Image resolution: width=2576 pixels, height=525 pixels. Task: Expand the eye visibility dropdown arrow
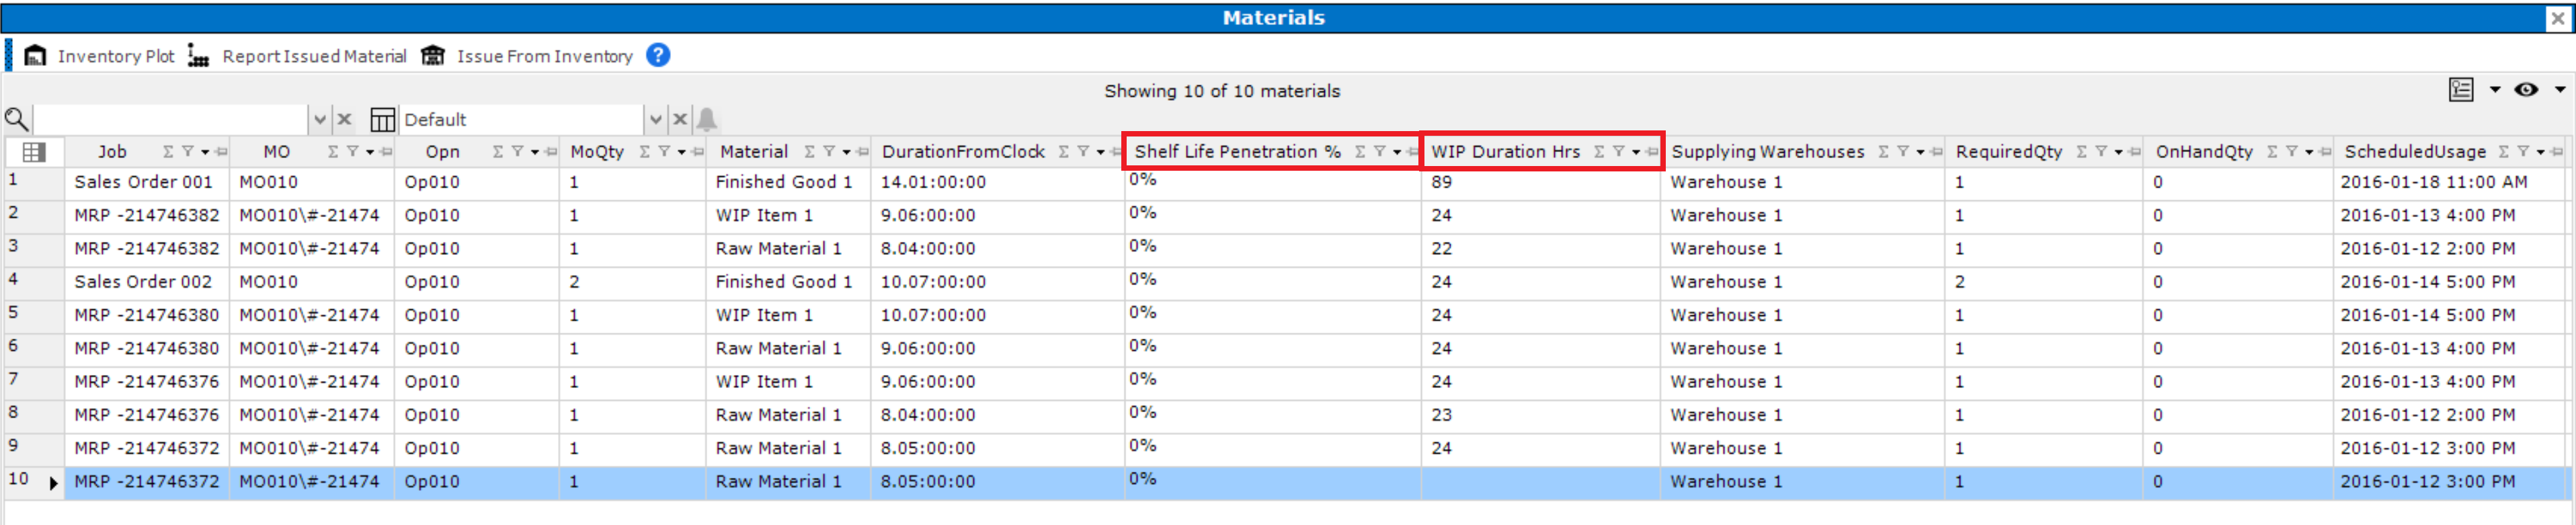coord(2559,90)
